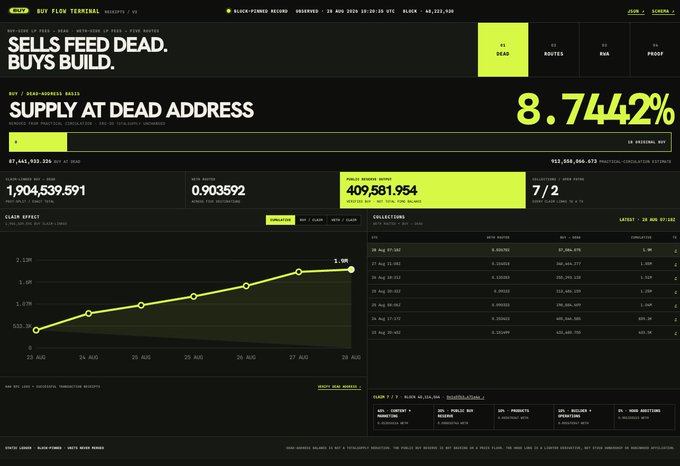
Task: Switch to the 01 DEAD tab
Action: tap(503, 50)
